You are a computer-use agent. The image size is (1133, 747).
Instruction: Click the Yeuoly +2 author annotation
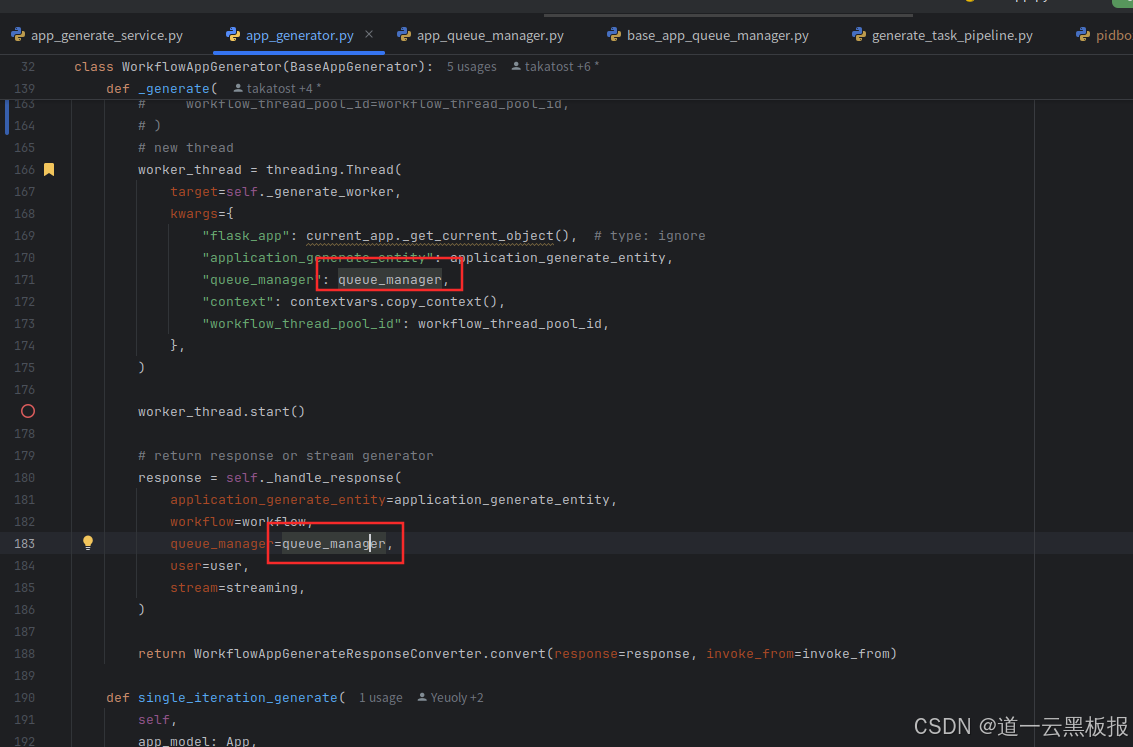coord(449,697)
